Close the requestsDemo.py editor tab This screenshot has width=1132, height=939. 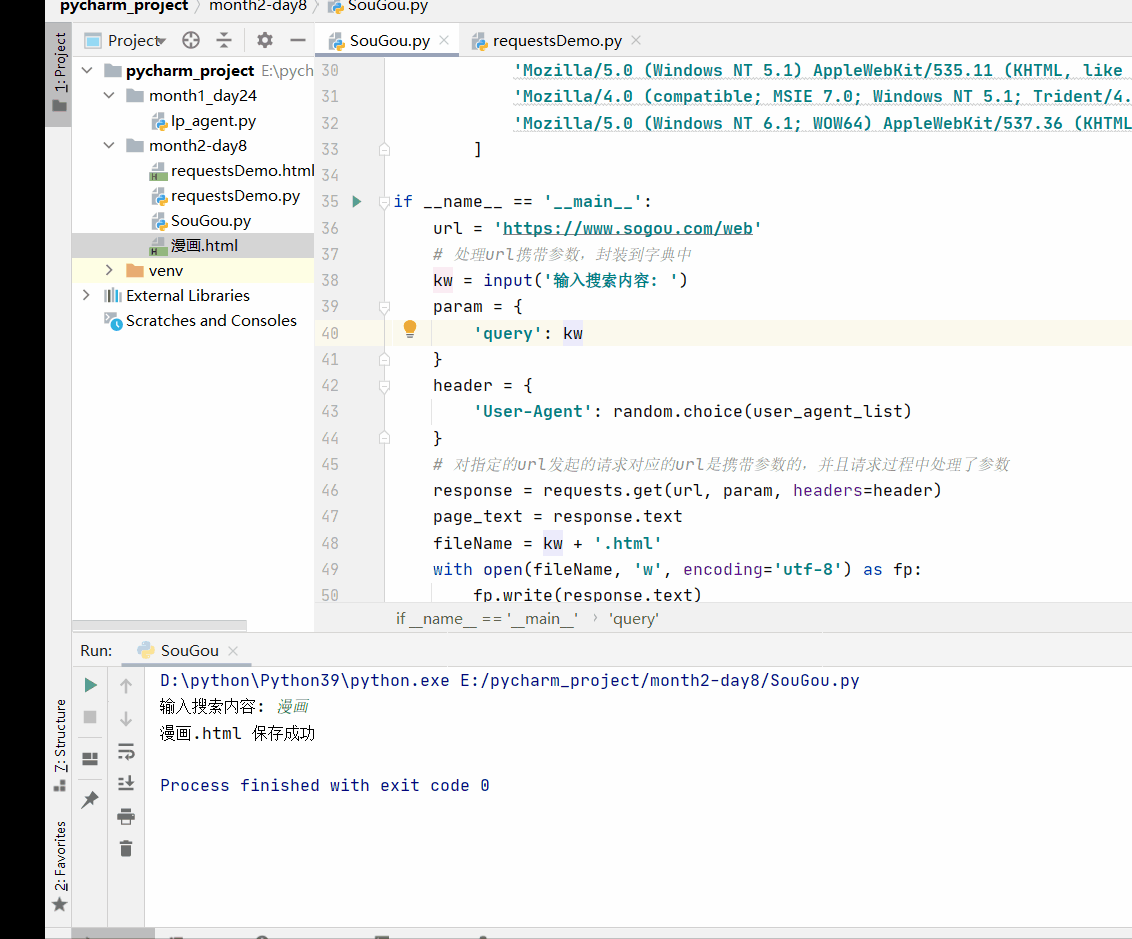click(636, 40)
